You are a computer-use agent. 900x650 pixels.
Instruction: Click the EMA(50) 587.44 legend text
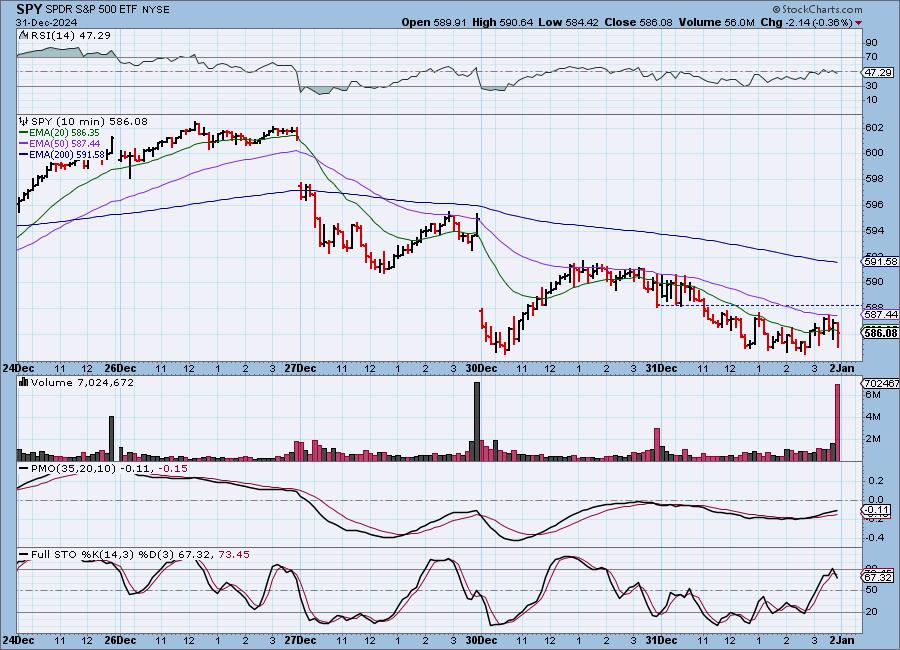point(64,144)
